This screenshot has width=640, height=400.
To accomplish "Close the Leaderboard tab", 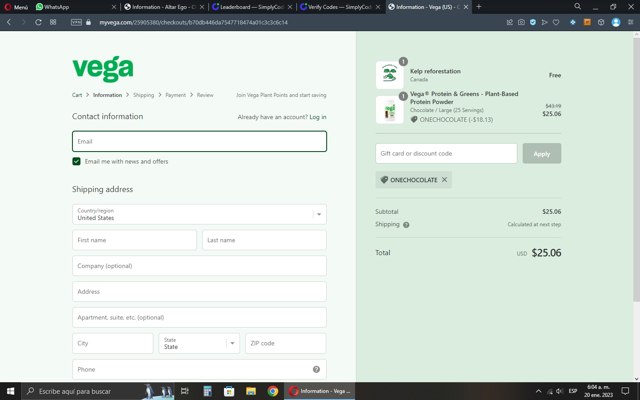I will tap(290, 7).
